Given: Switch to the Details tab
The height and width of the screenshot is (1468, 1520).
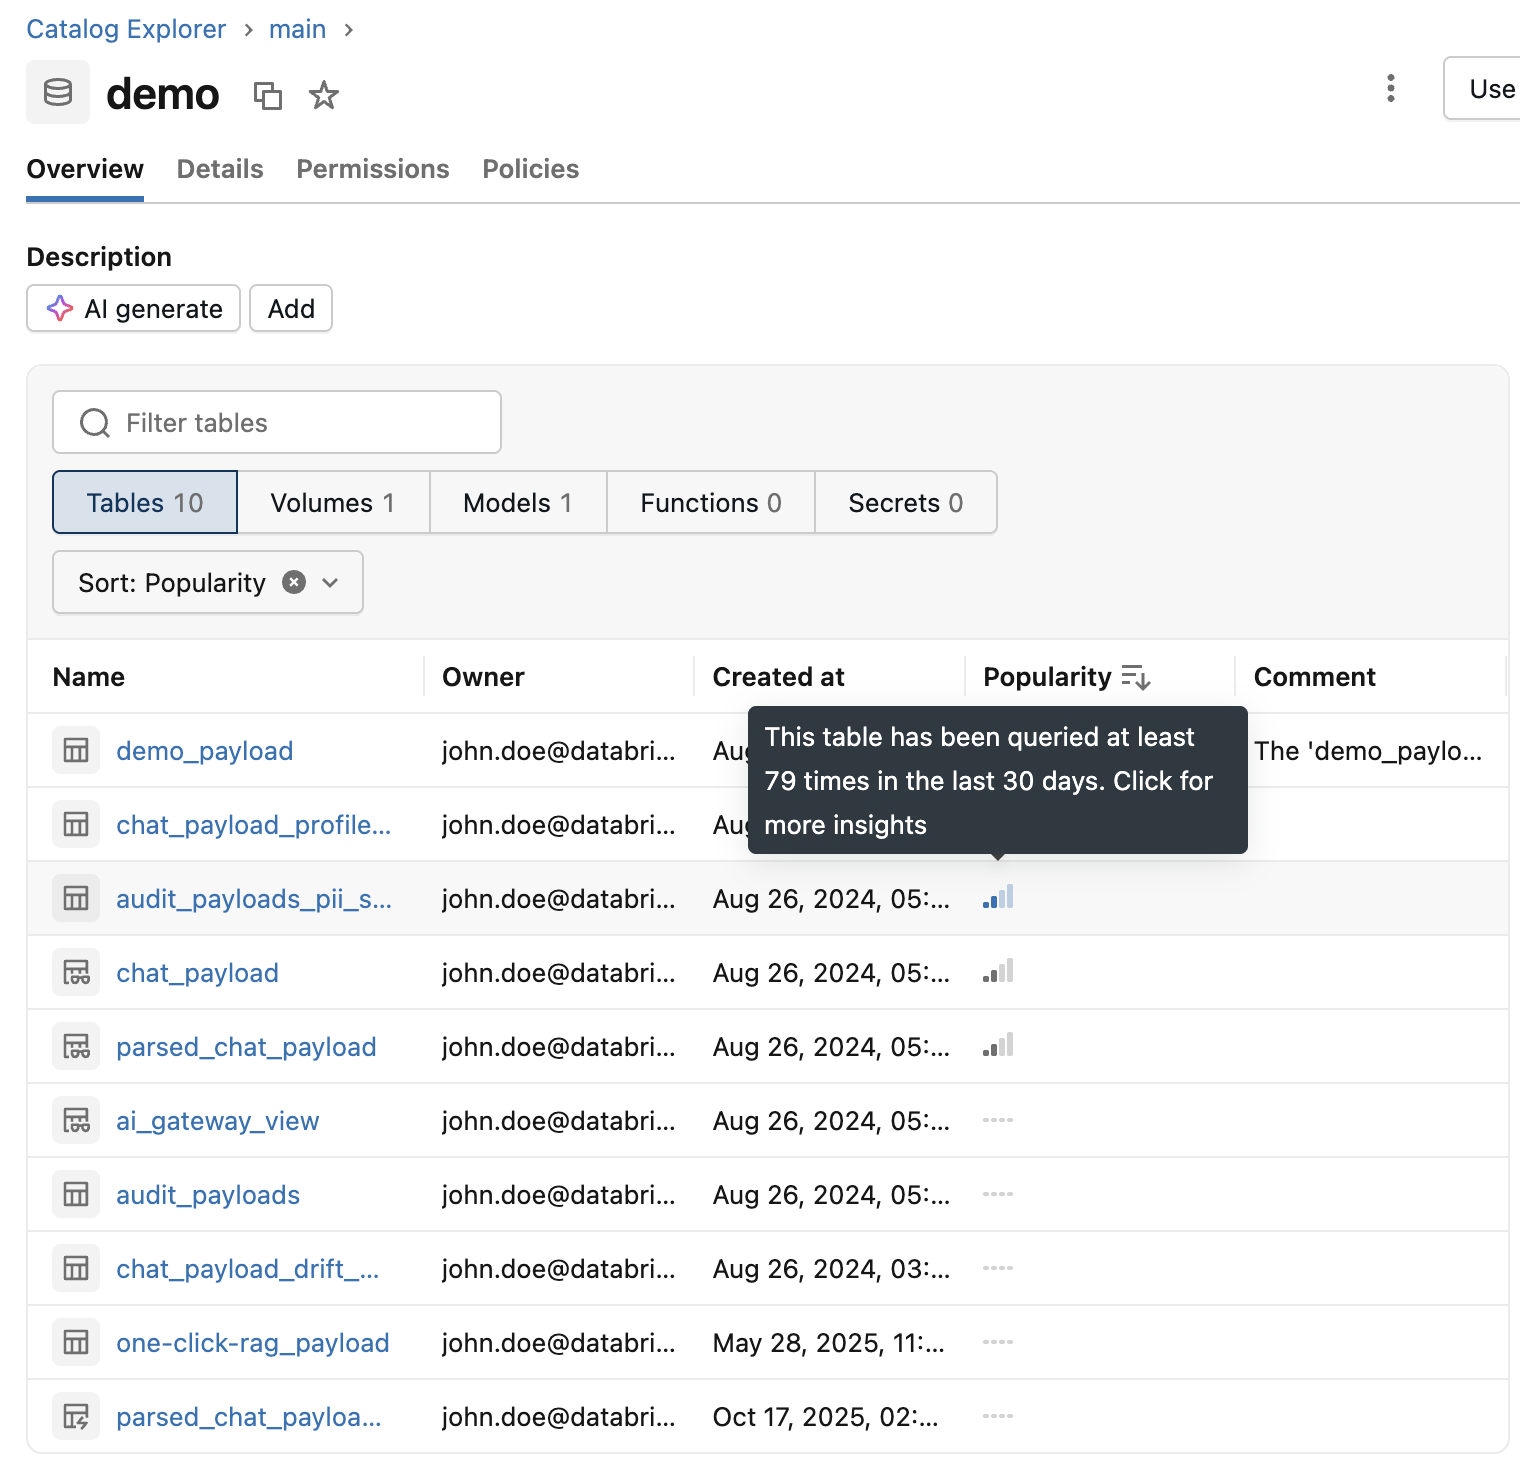Looking at the screenshot, I should 220,169.
